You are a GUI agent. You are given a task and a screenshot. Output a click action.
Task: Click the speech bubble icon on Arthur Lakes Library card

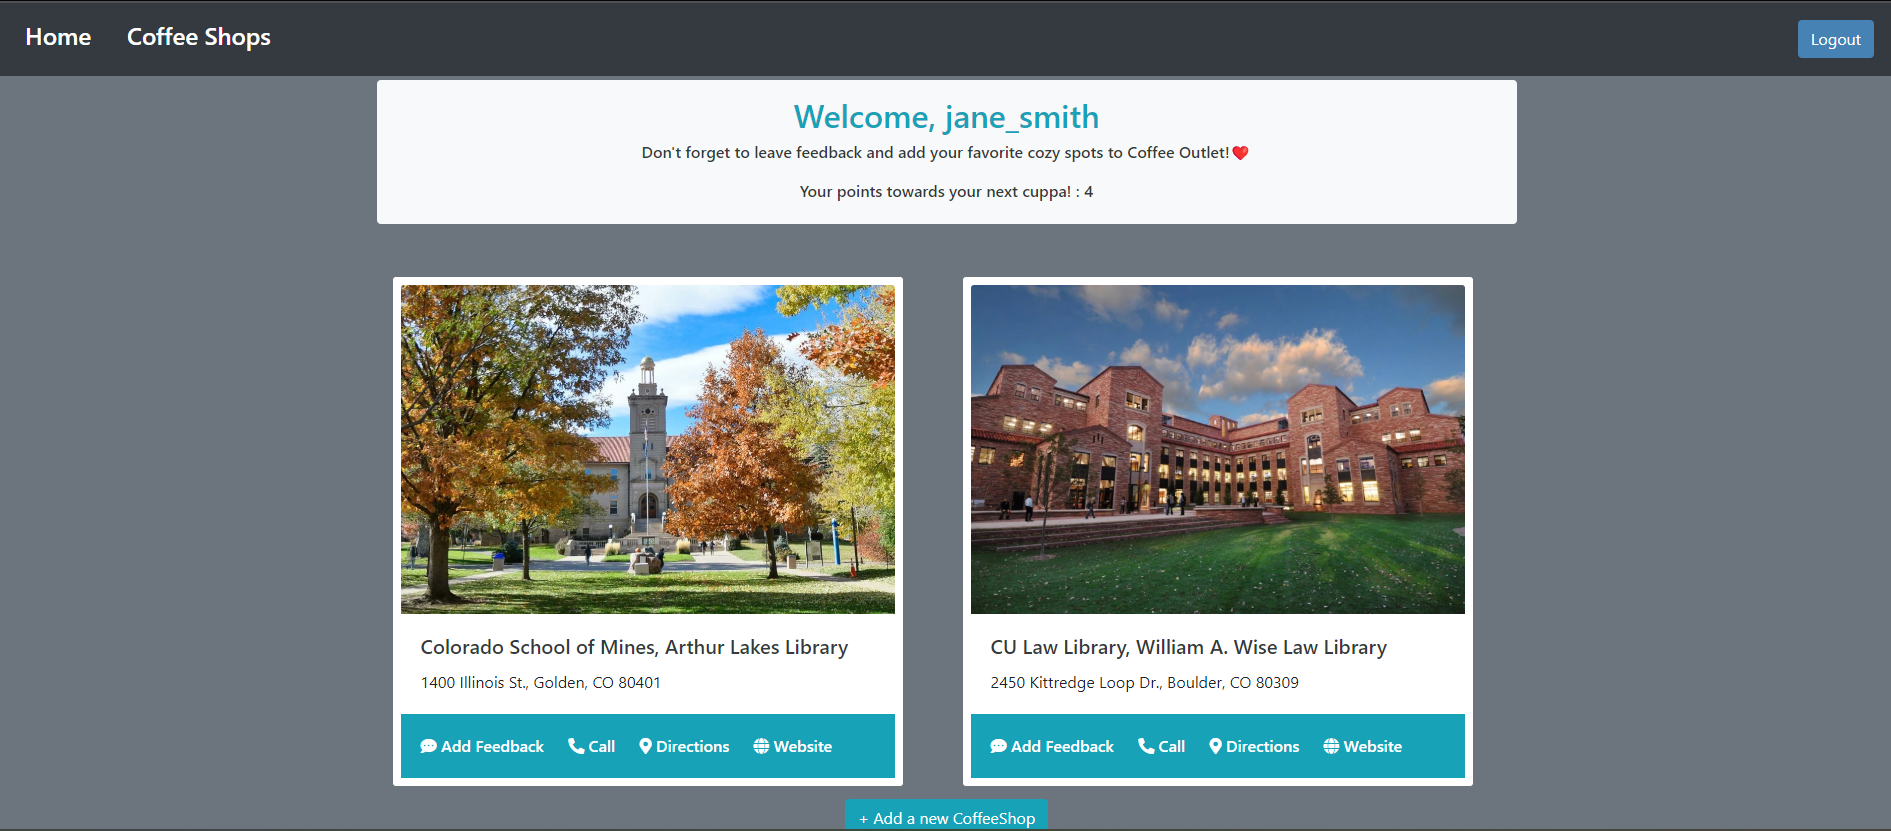tap(428, 746)
